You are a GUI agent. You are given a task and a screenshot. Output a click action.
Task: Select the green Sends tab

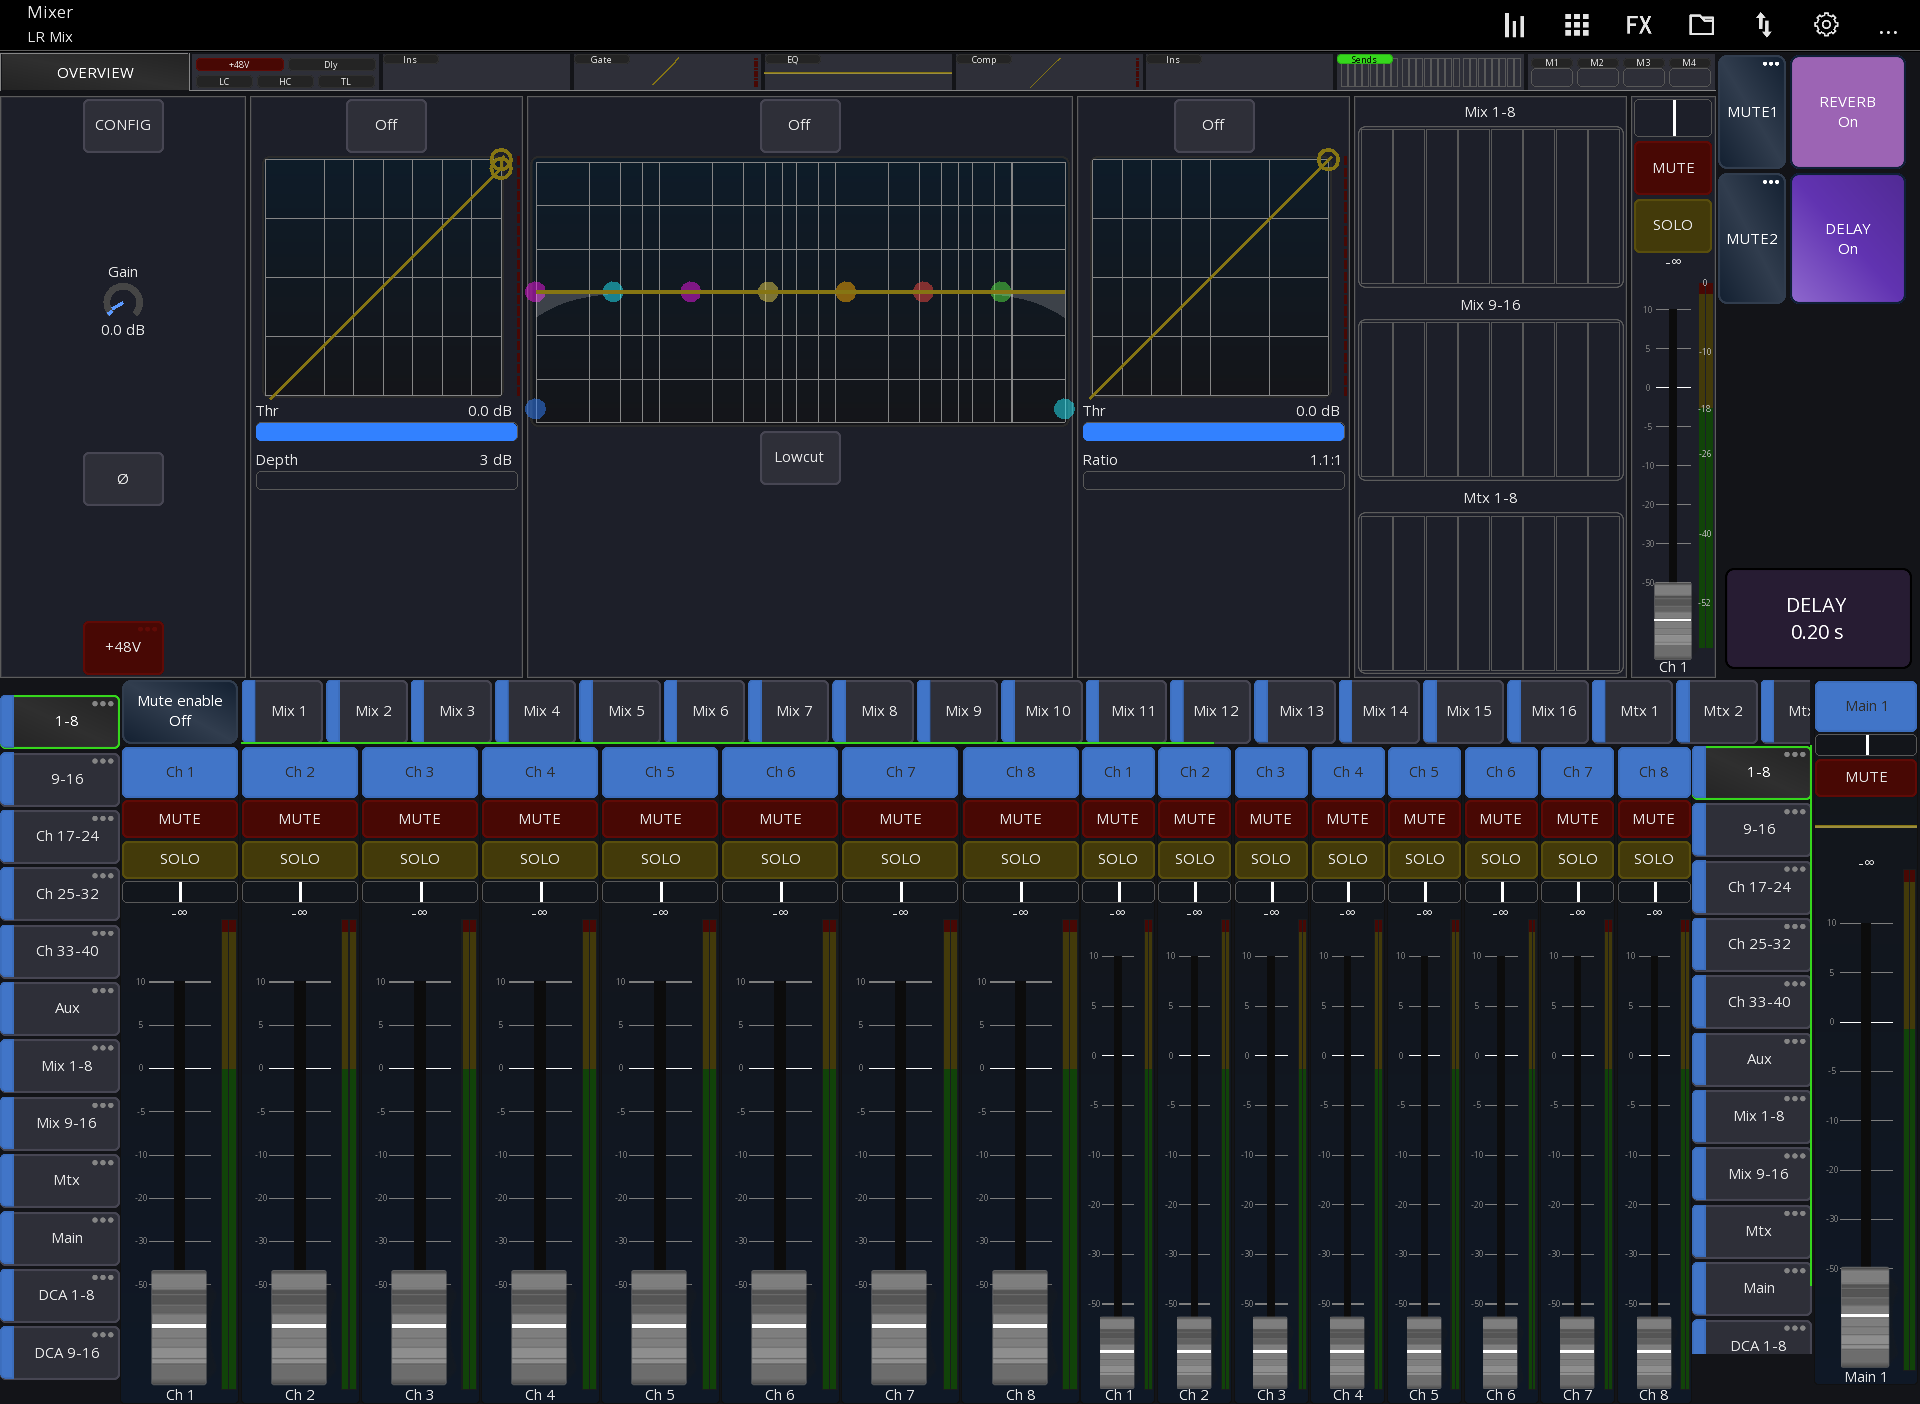click(1364, 59)
